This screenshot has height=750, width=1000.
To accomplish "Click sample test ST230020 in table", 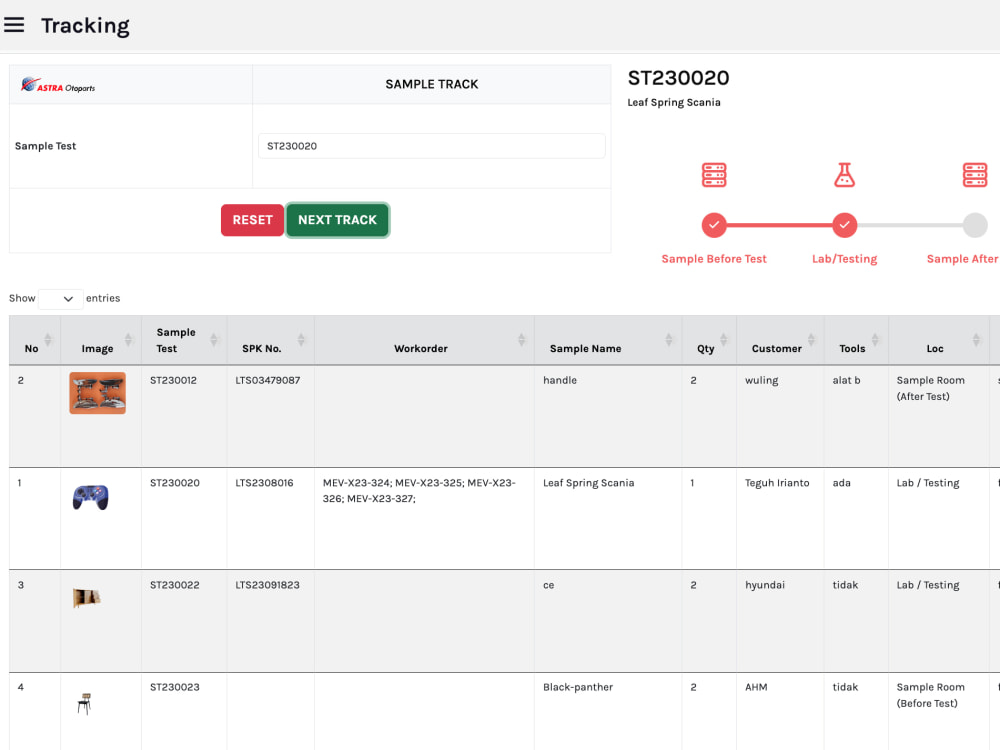I will click(175, 483).
